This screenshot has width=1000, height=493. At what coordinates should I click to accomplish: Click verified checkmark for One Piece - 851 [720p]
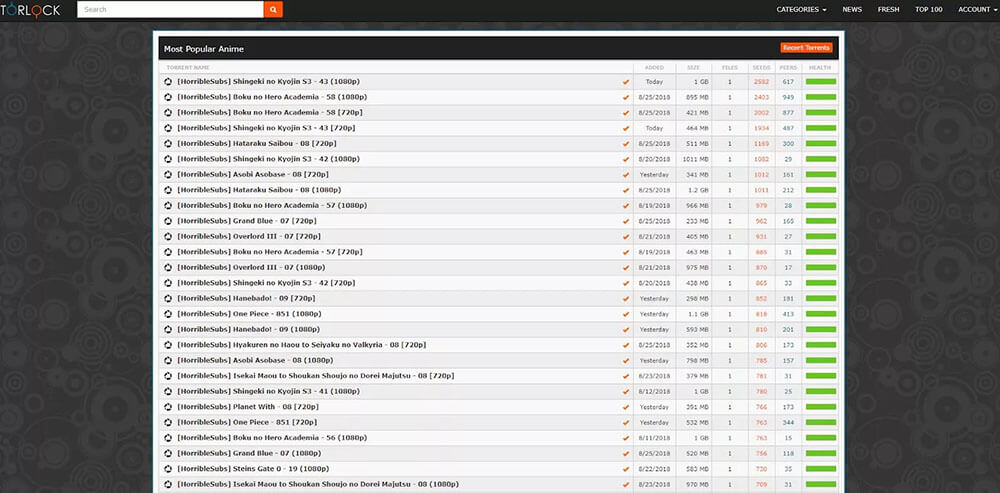pos(626,422)
